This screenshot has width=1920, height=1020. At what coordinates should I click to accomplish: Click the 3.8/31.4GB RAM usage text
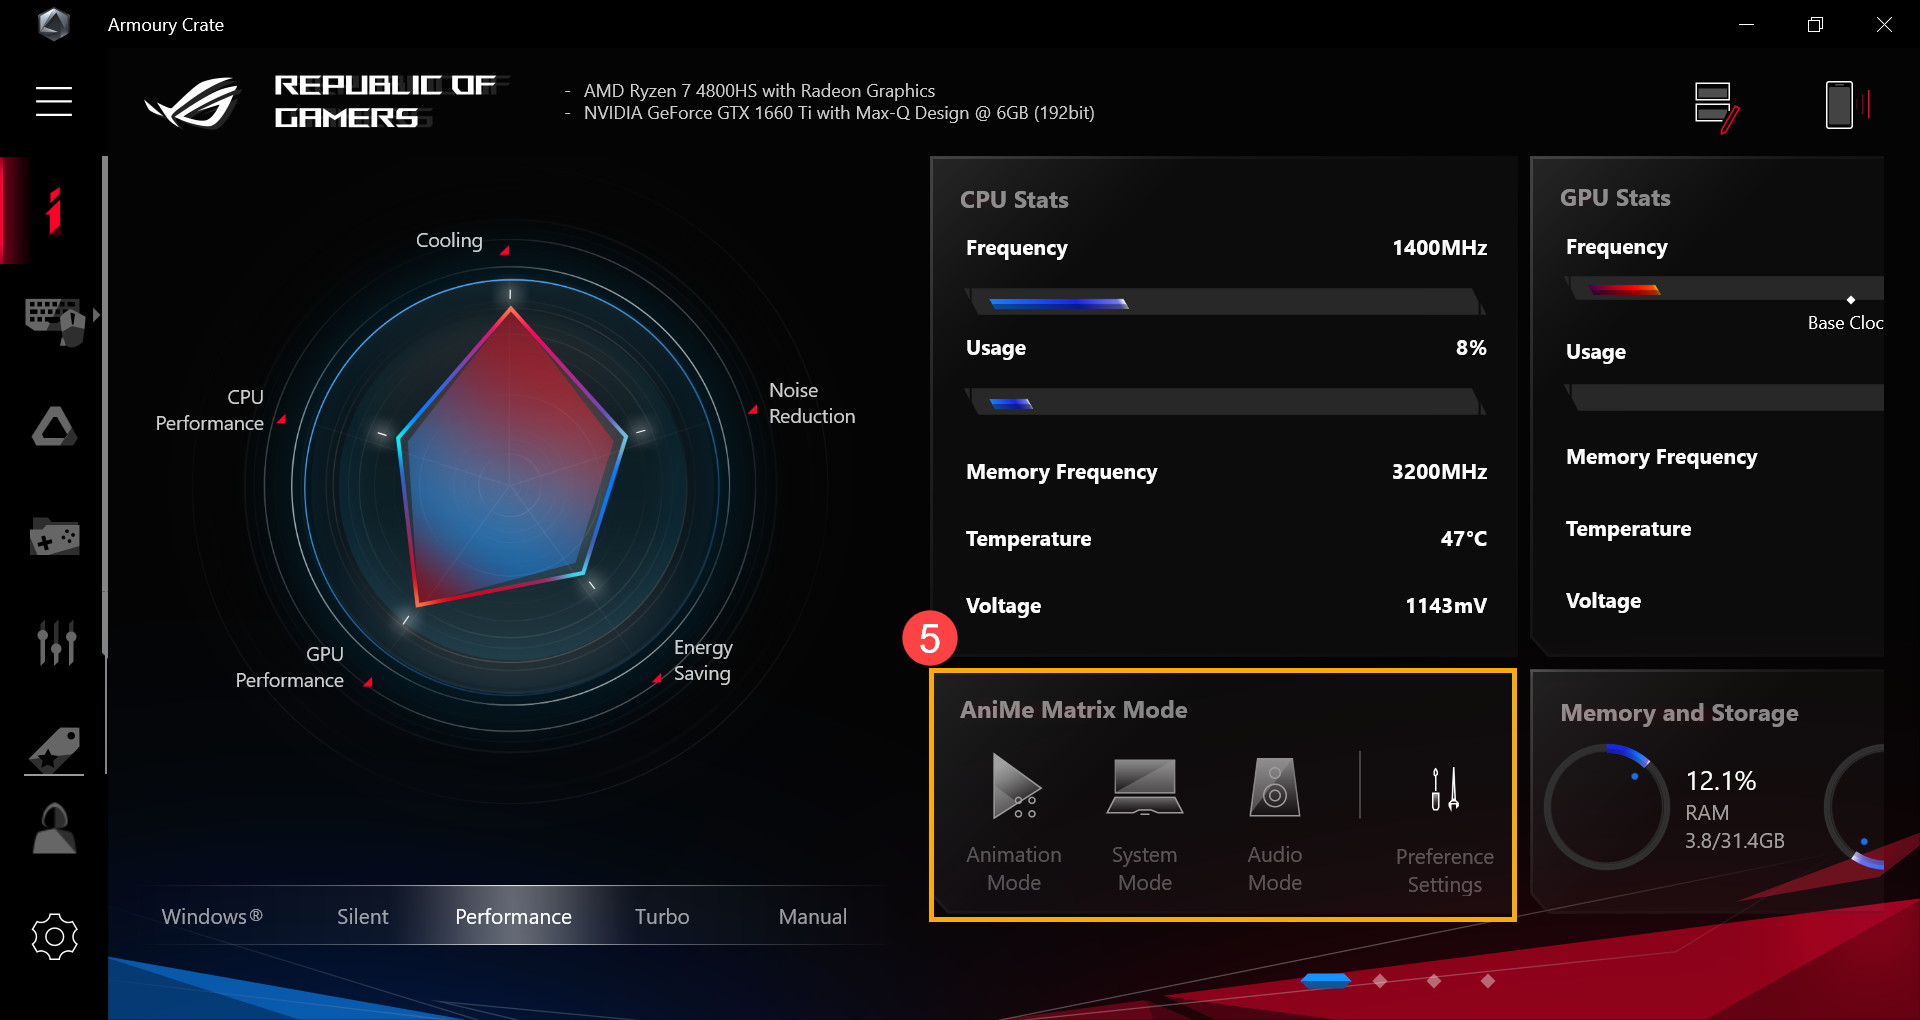point(1735,841)
